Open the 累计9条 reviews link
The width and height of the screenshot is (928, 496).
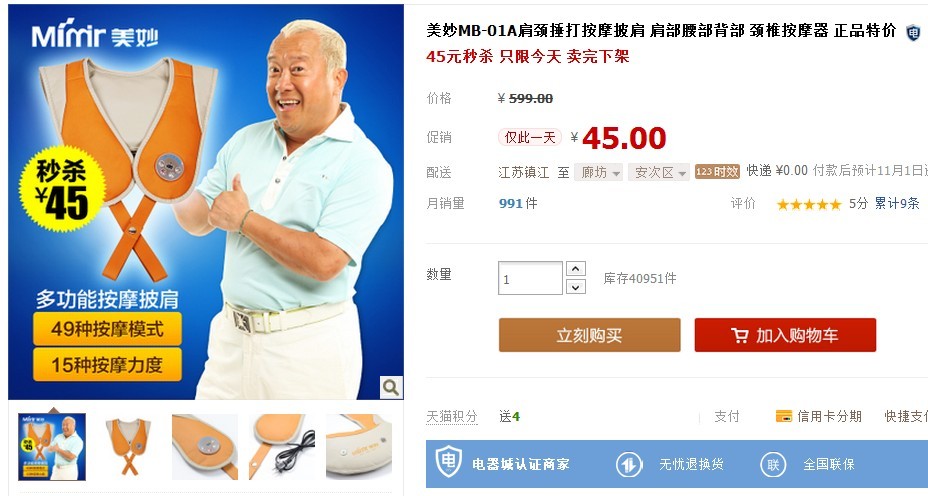(897, 204)
